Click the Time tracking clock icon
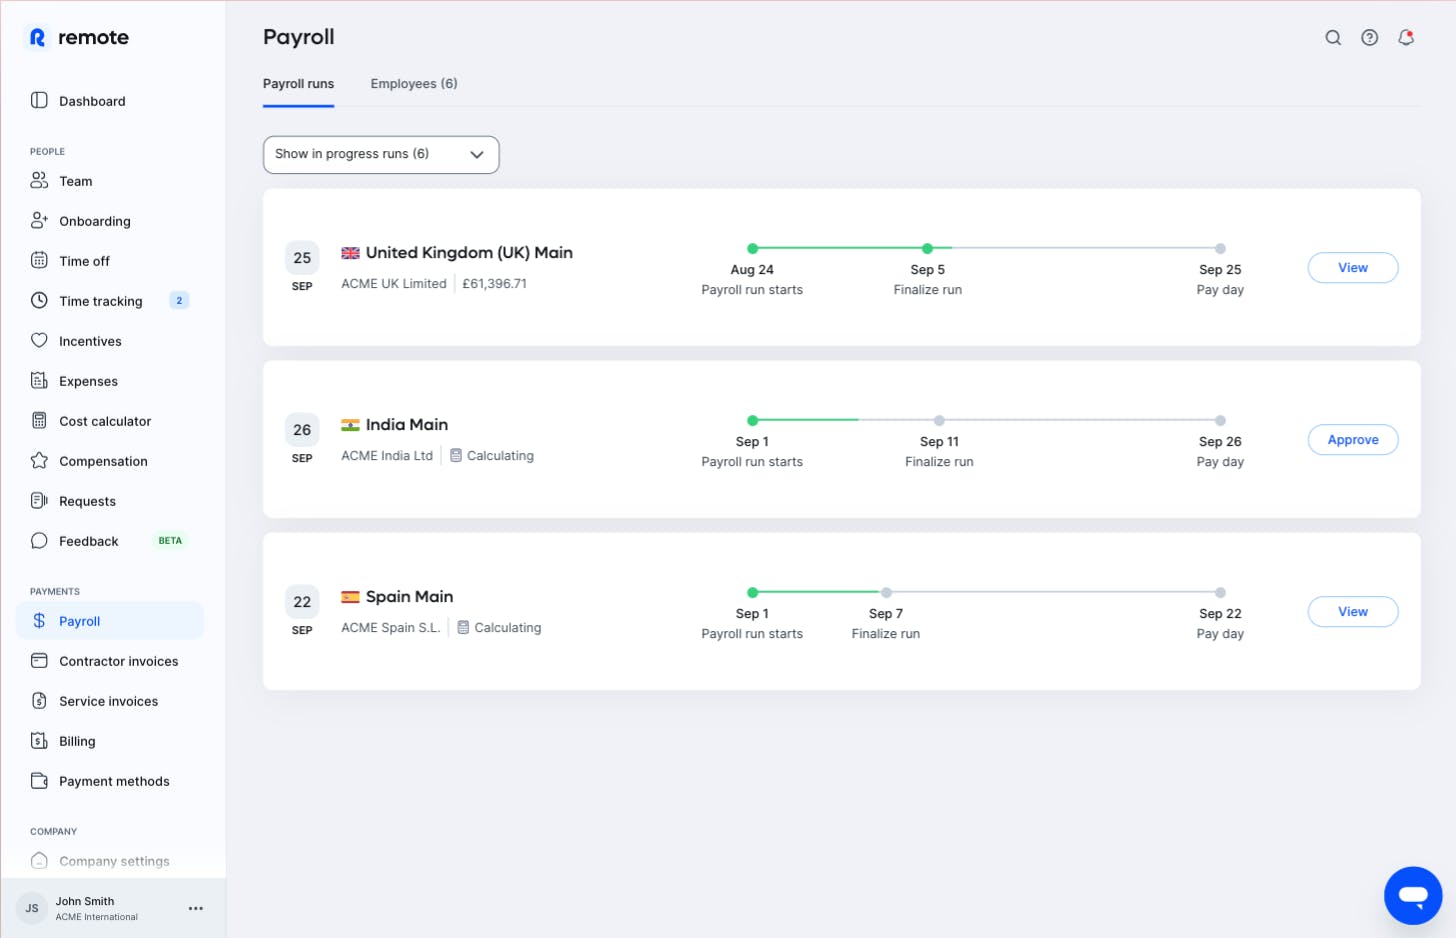 [x=39, y=301]
